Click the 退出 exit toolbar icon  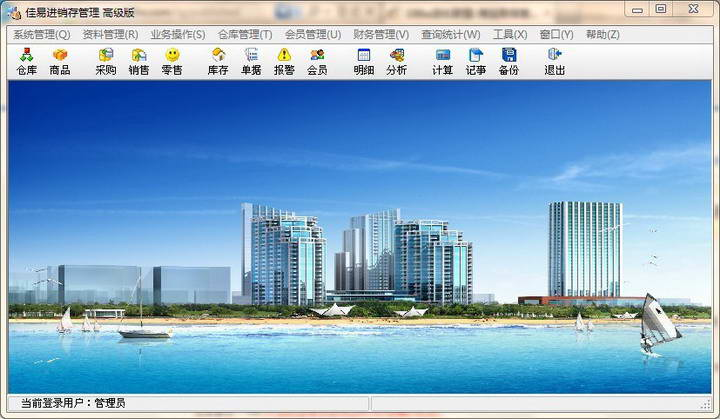click(x=555, y=62)
